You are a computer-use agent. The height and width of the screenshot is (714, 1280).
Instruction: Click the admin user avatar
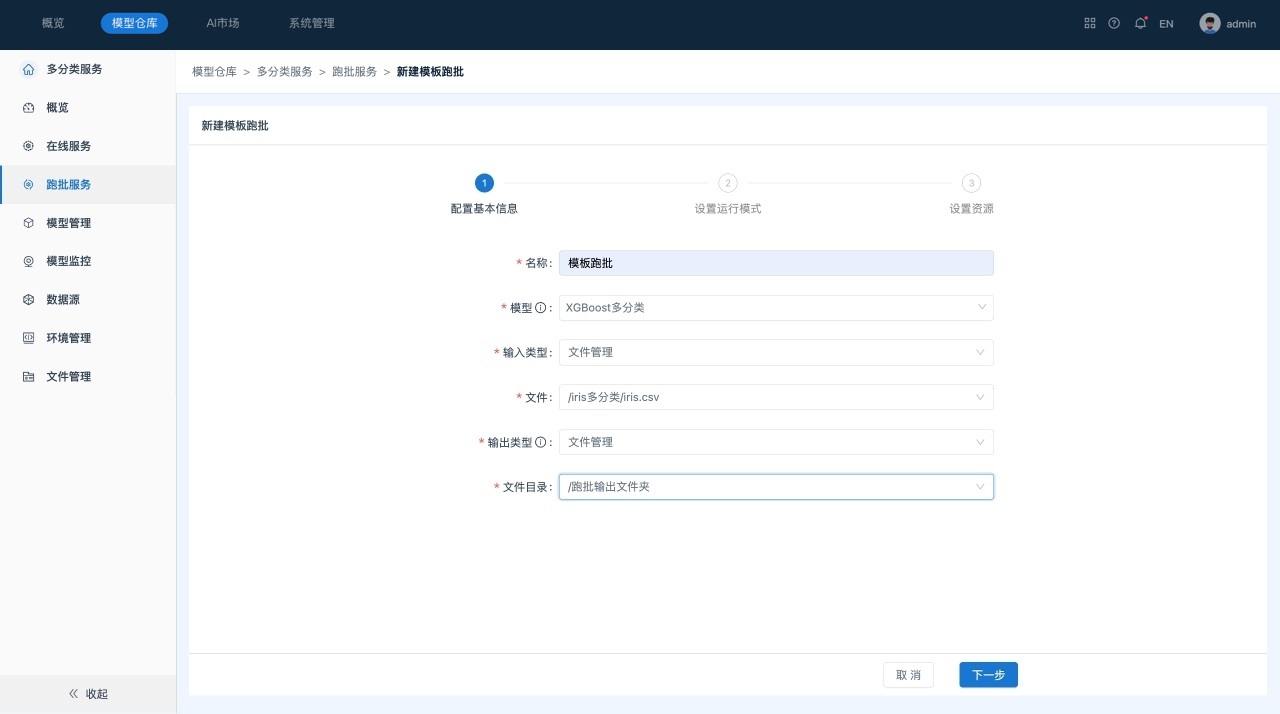pos(1210,23)
